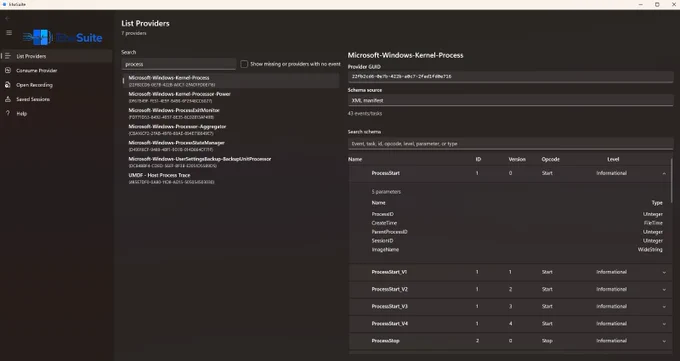Click the ProcessID parameter row
Screen dimensions: 680x361
517,214
